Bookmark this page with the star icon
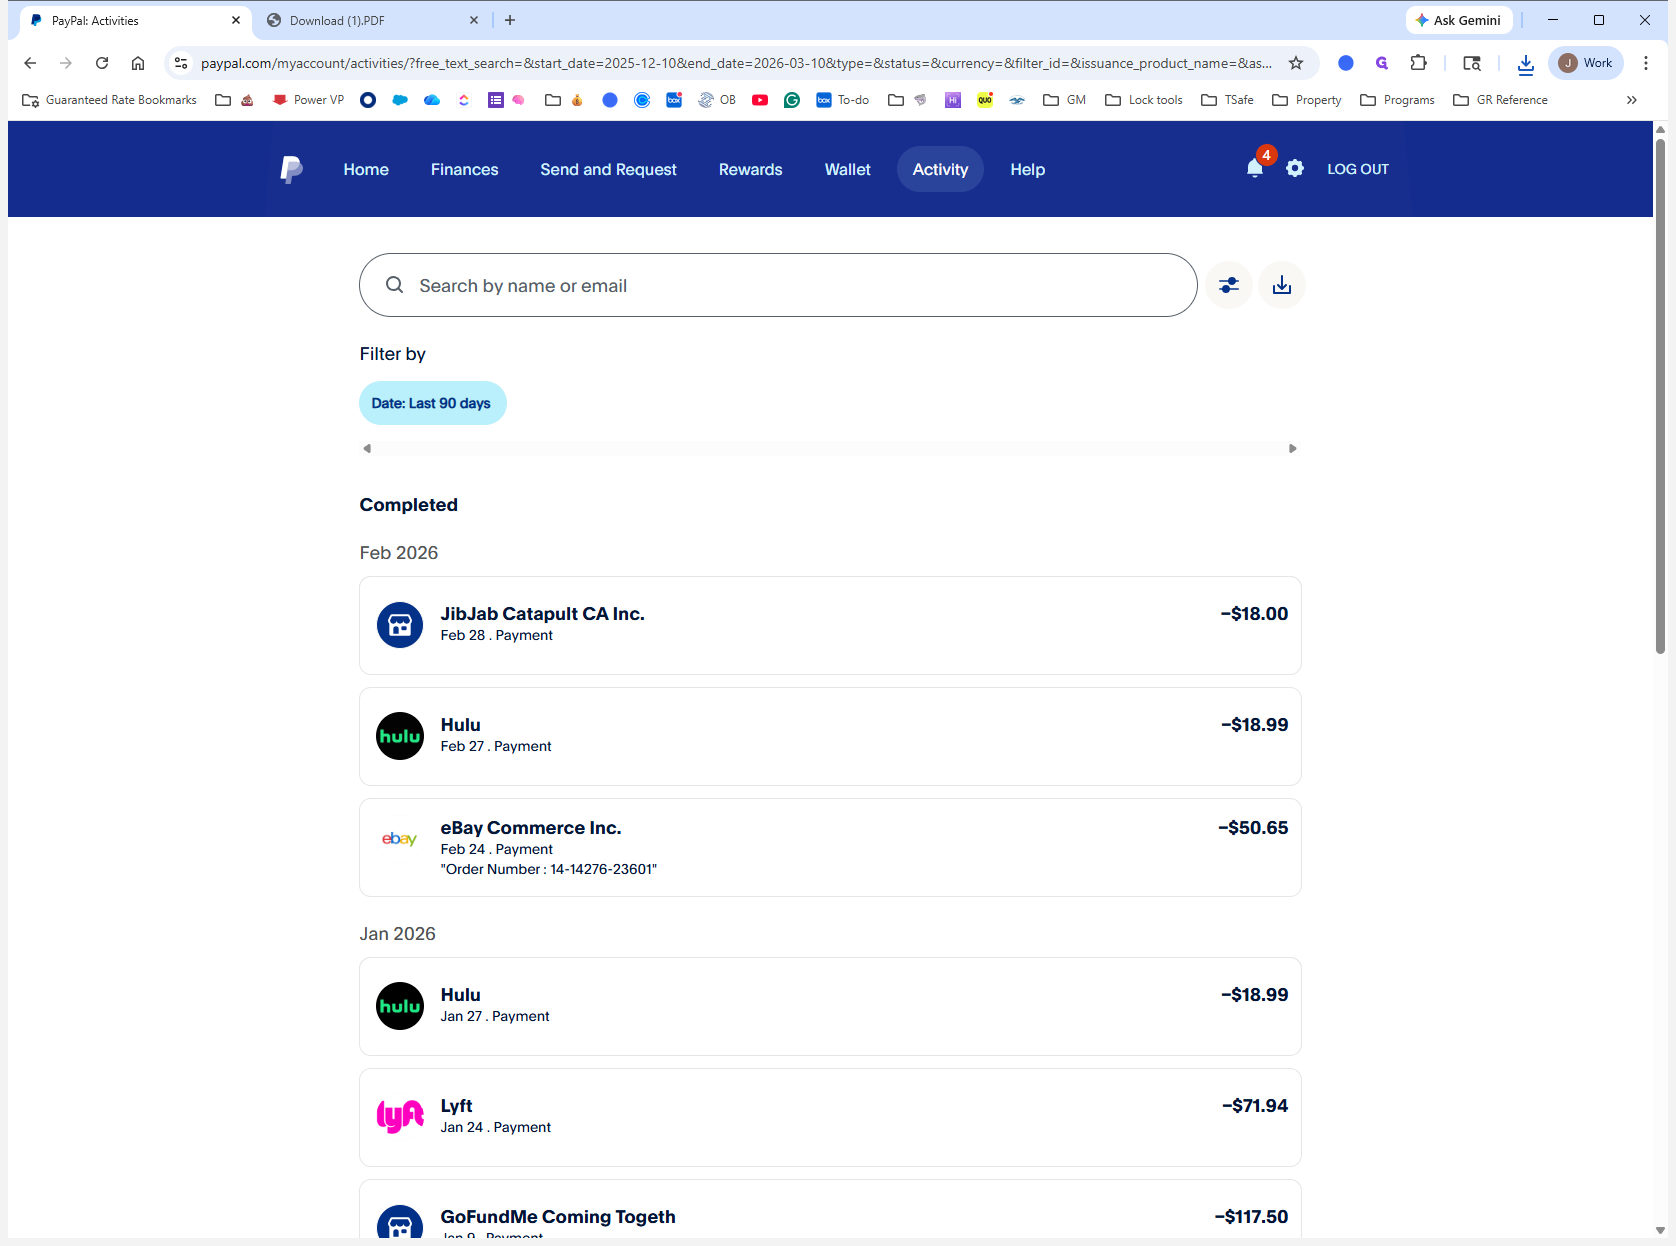 point(1296,63)
